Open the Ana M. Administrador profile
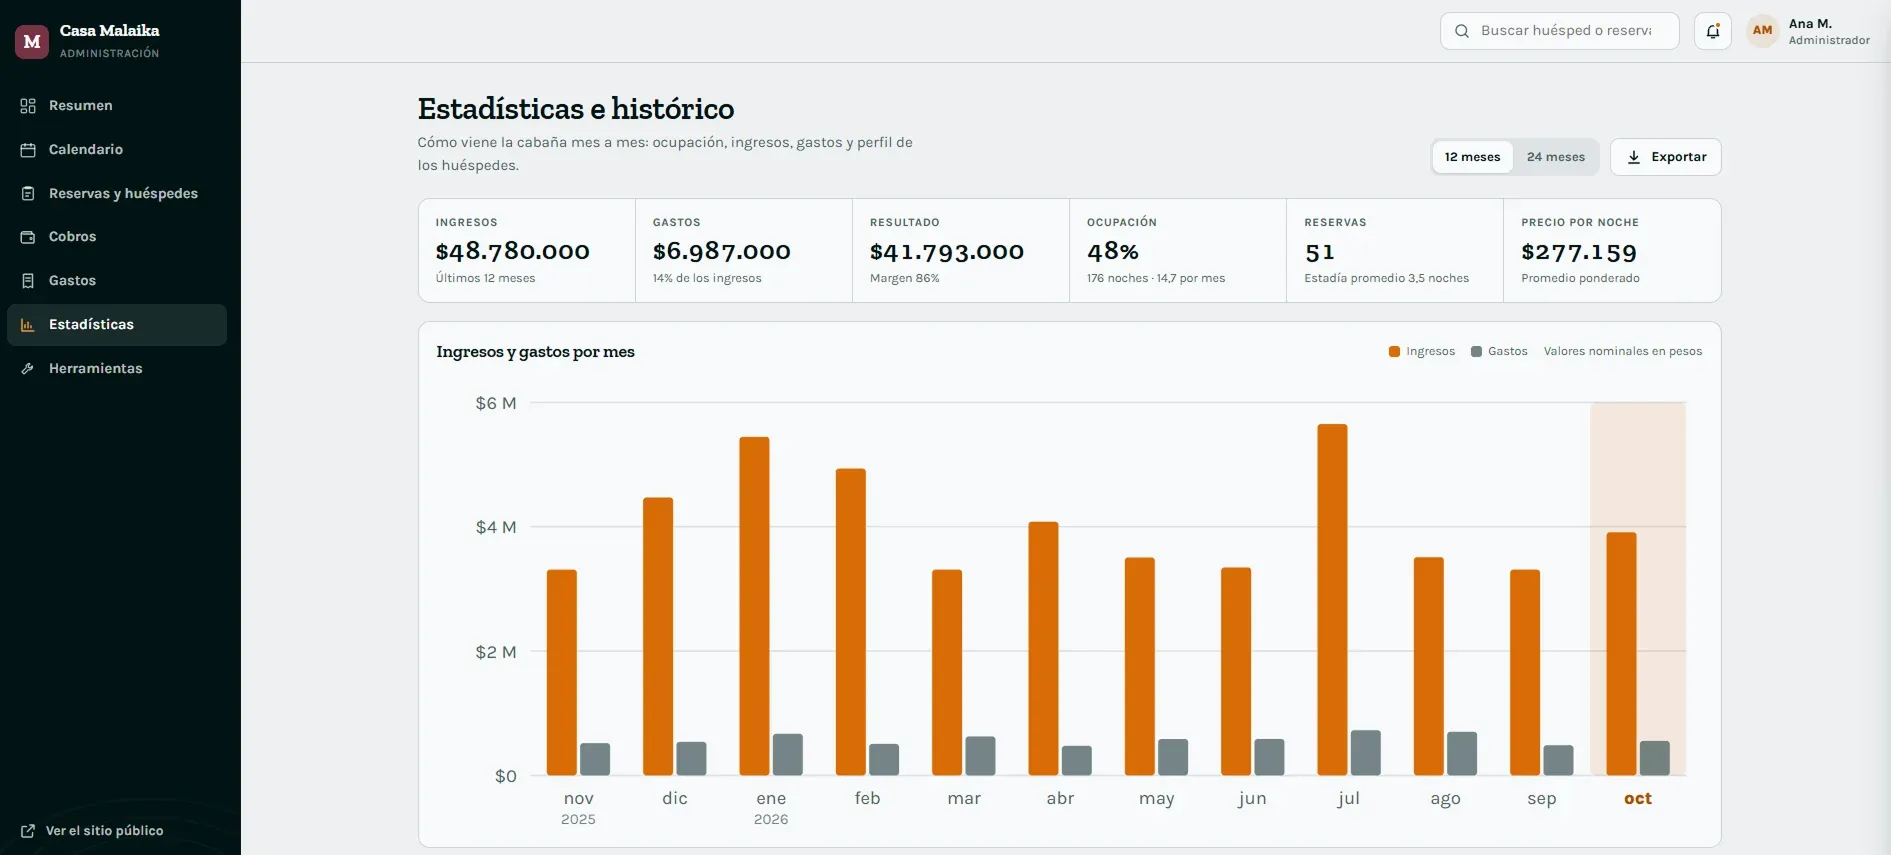This screenshot has height=855, width=1891. click(1808, 31)
